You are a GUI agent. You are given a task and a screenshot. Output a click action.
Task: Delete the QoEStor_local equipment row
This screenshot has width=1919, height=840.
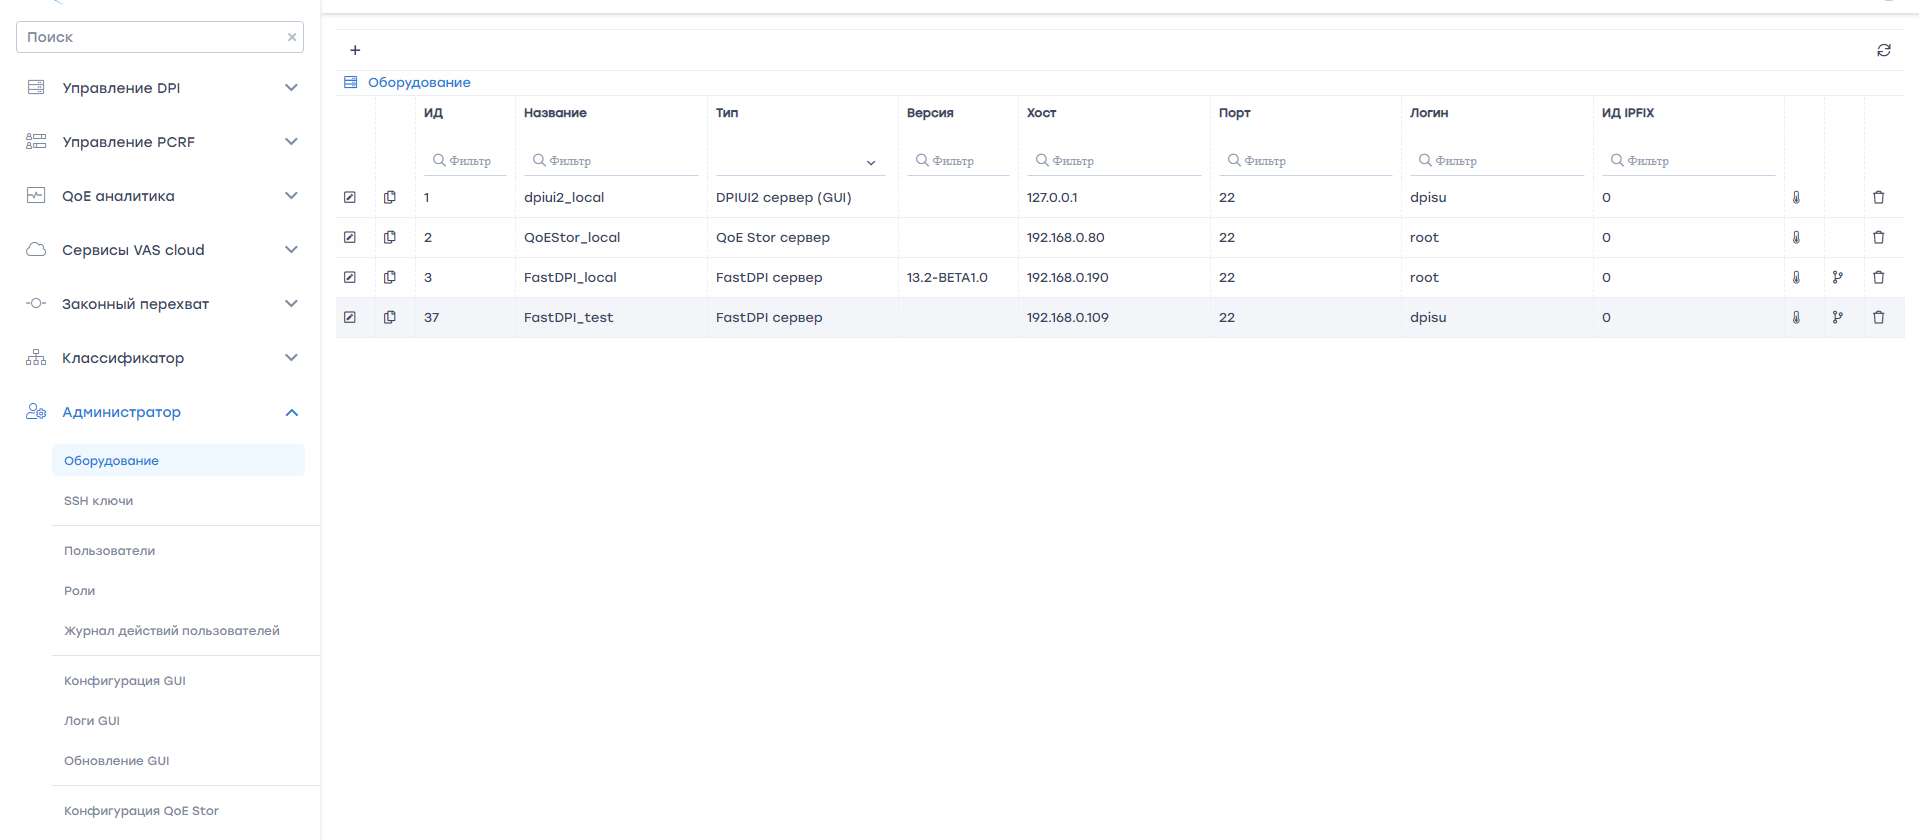1878,238
